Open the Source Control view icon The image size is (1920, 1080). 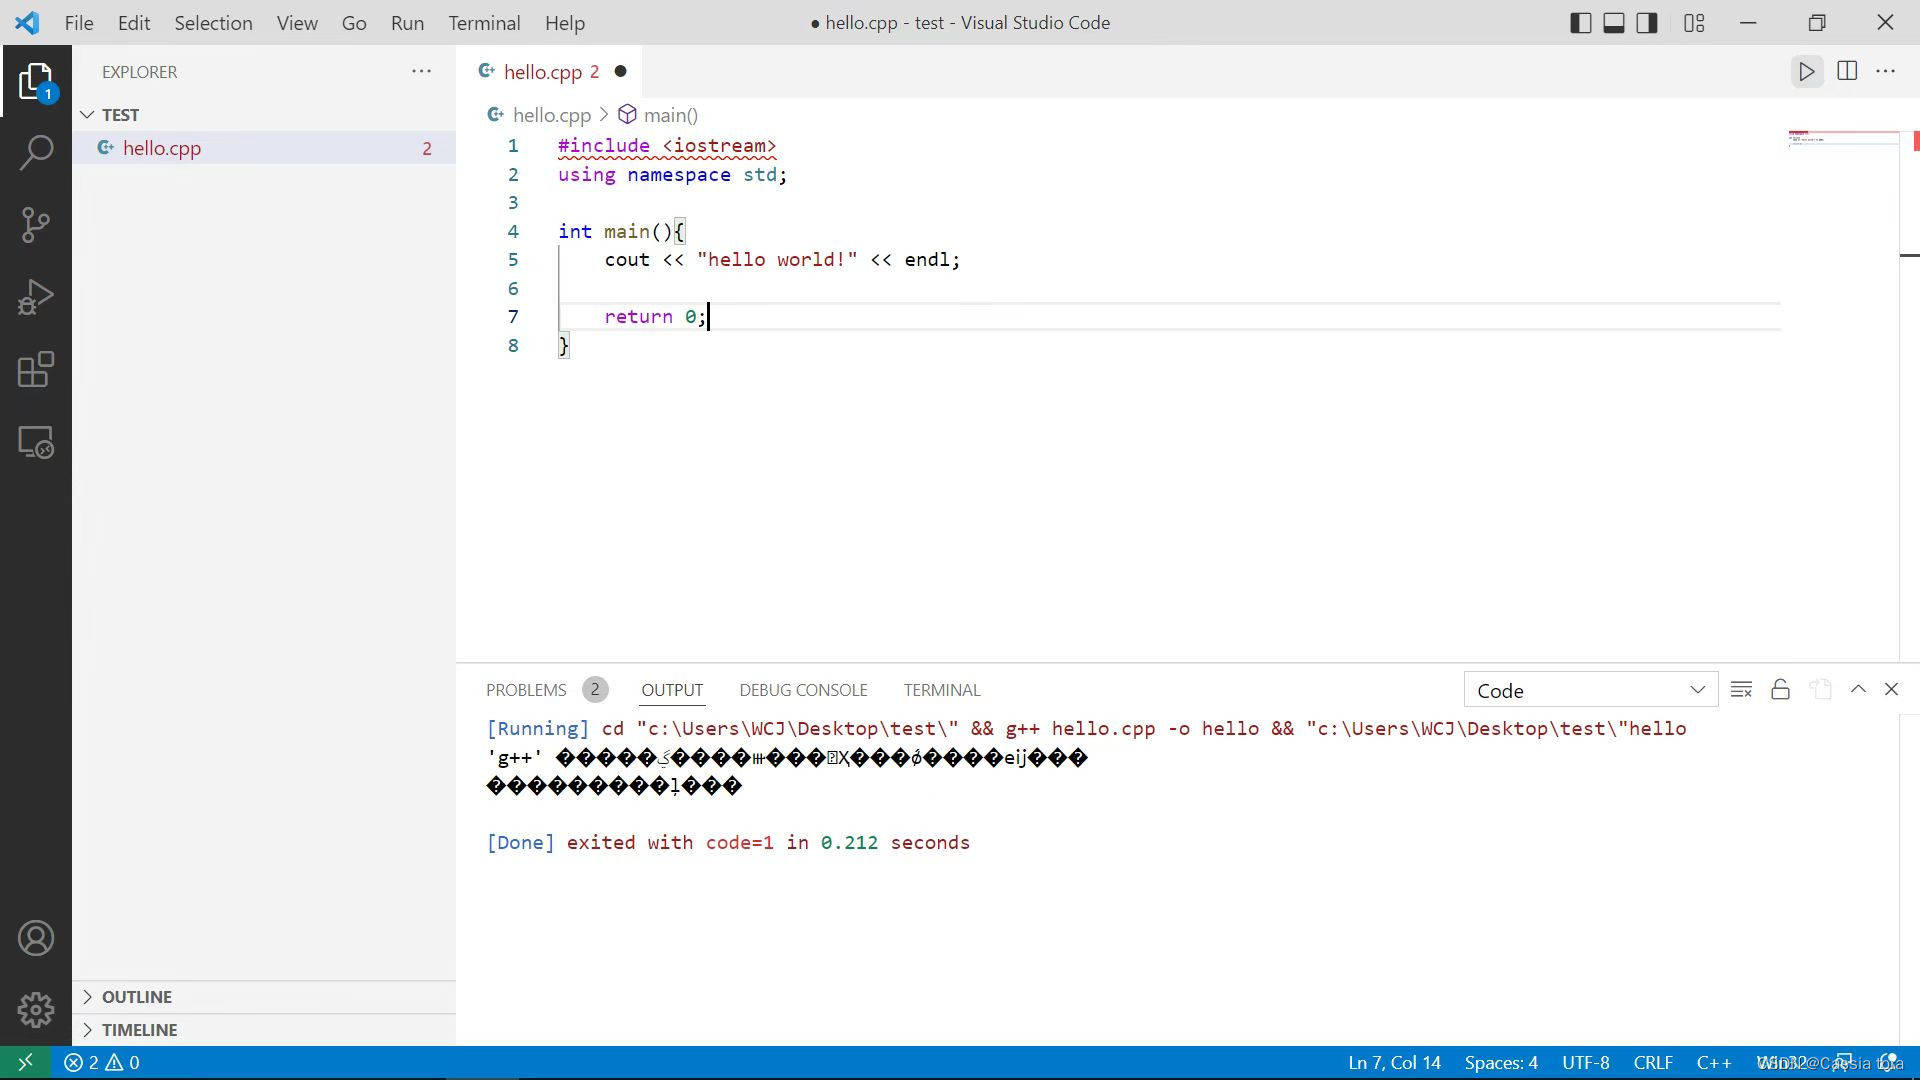pos(36,225)
